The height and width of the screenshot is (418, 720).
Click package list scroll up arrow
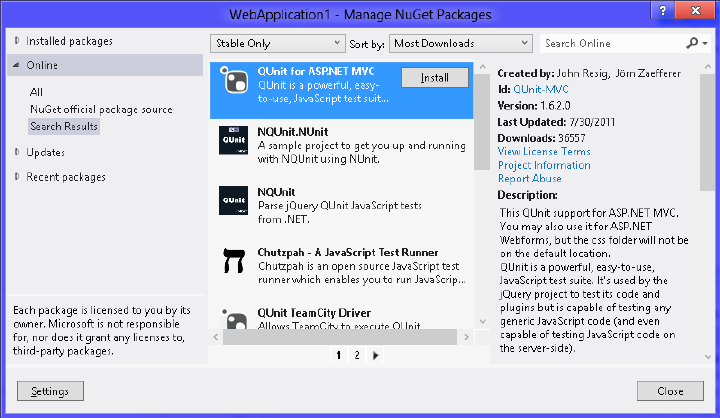pyautogui.click(x=482, y=67)
